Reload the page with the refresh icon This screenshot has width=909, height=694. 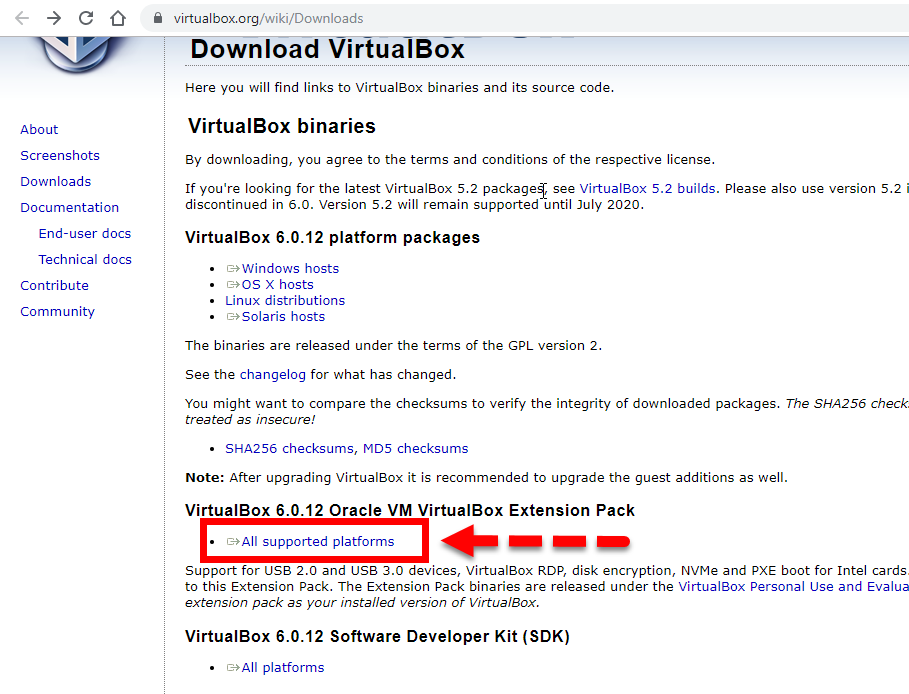pyautogui.click(x=86, y=18)
